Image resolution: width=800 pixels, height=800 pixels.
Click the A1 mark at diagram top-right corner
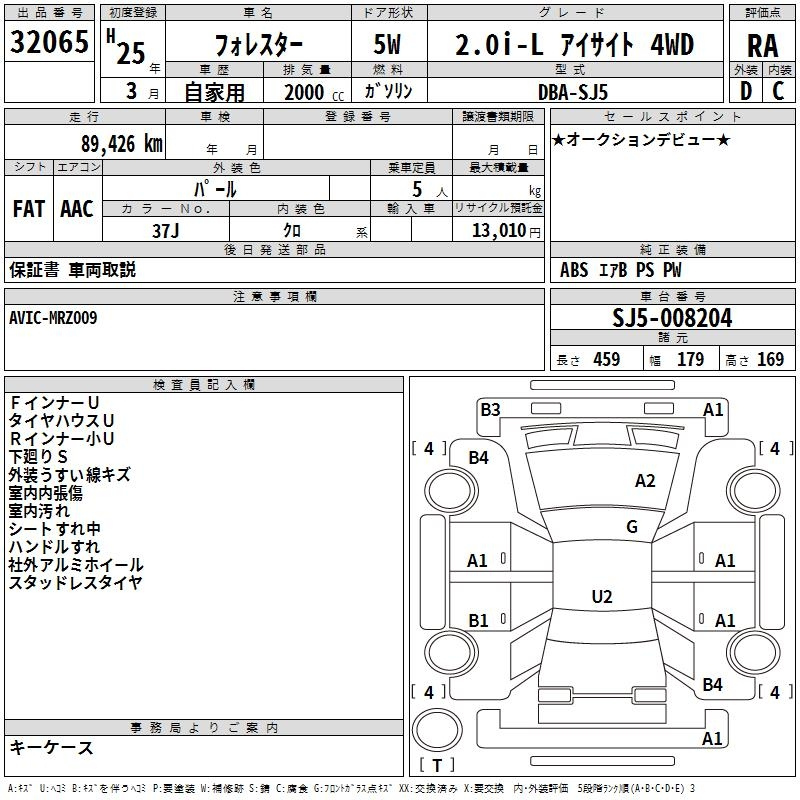coord(713,409)
